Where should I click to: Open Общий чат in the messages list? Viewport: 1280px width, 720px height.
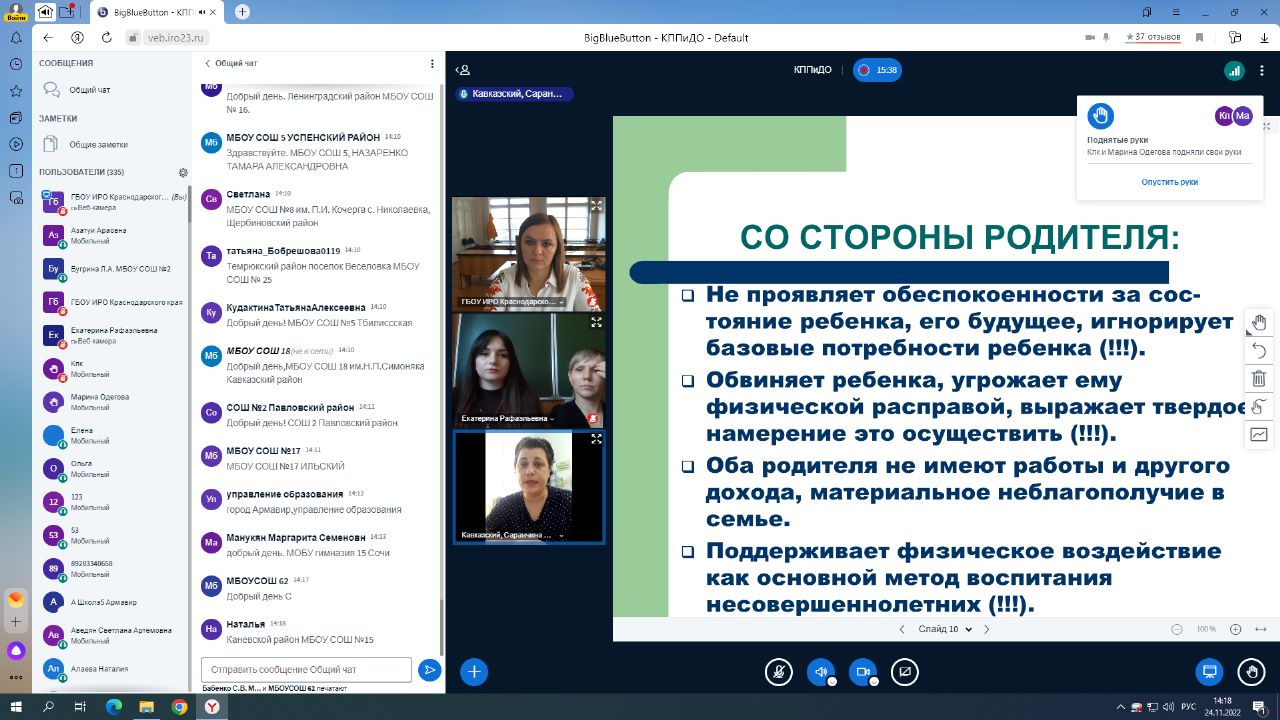pyautogui.click(x=89, y=90)
